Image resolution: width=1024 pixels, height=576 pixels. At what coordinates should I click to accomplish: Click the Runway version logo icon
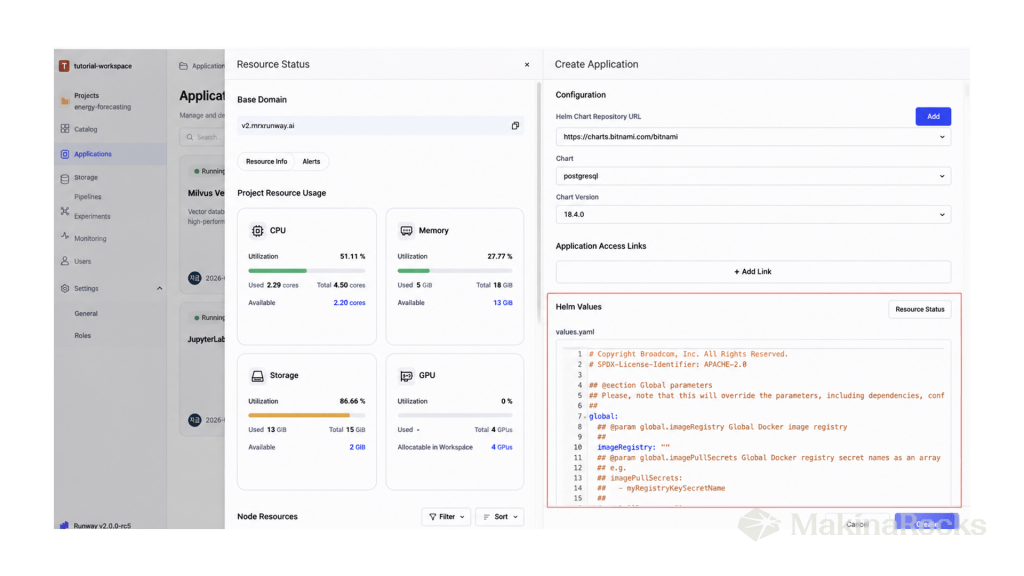tap(64, 525)
